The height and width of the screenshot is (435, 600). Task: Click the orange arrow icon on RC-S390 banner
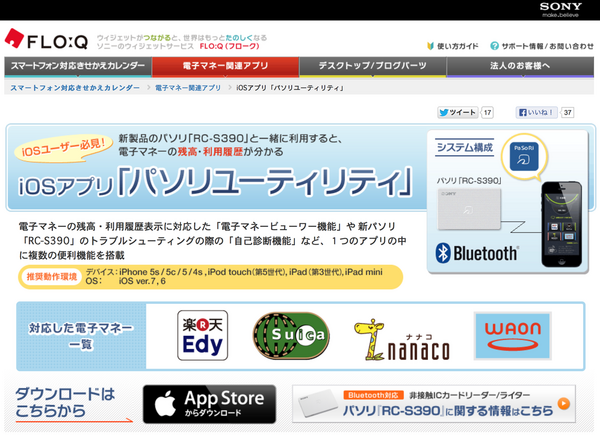point(564,404)
